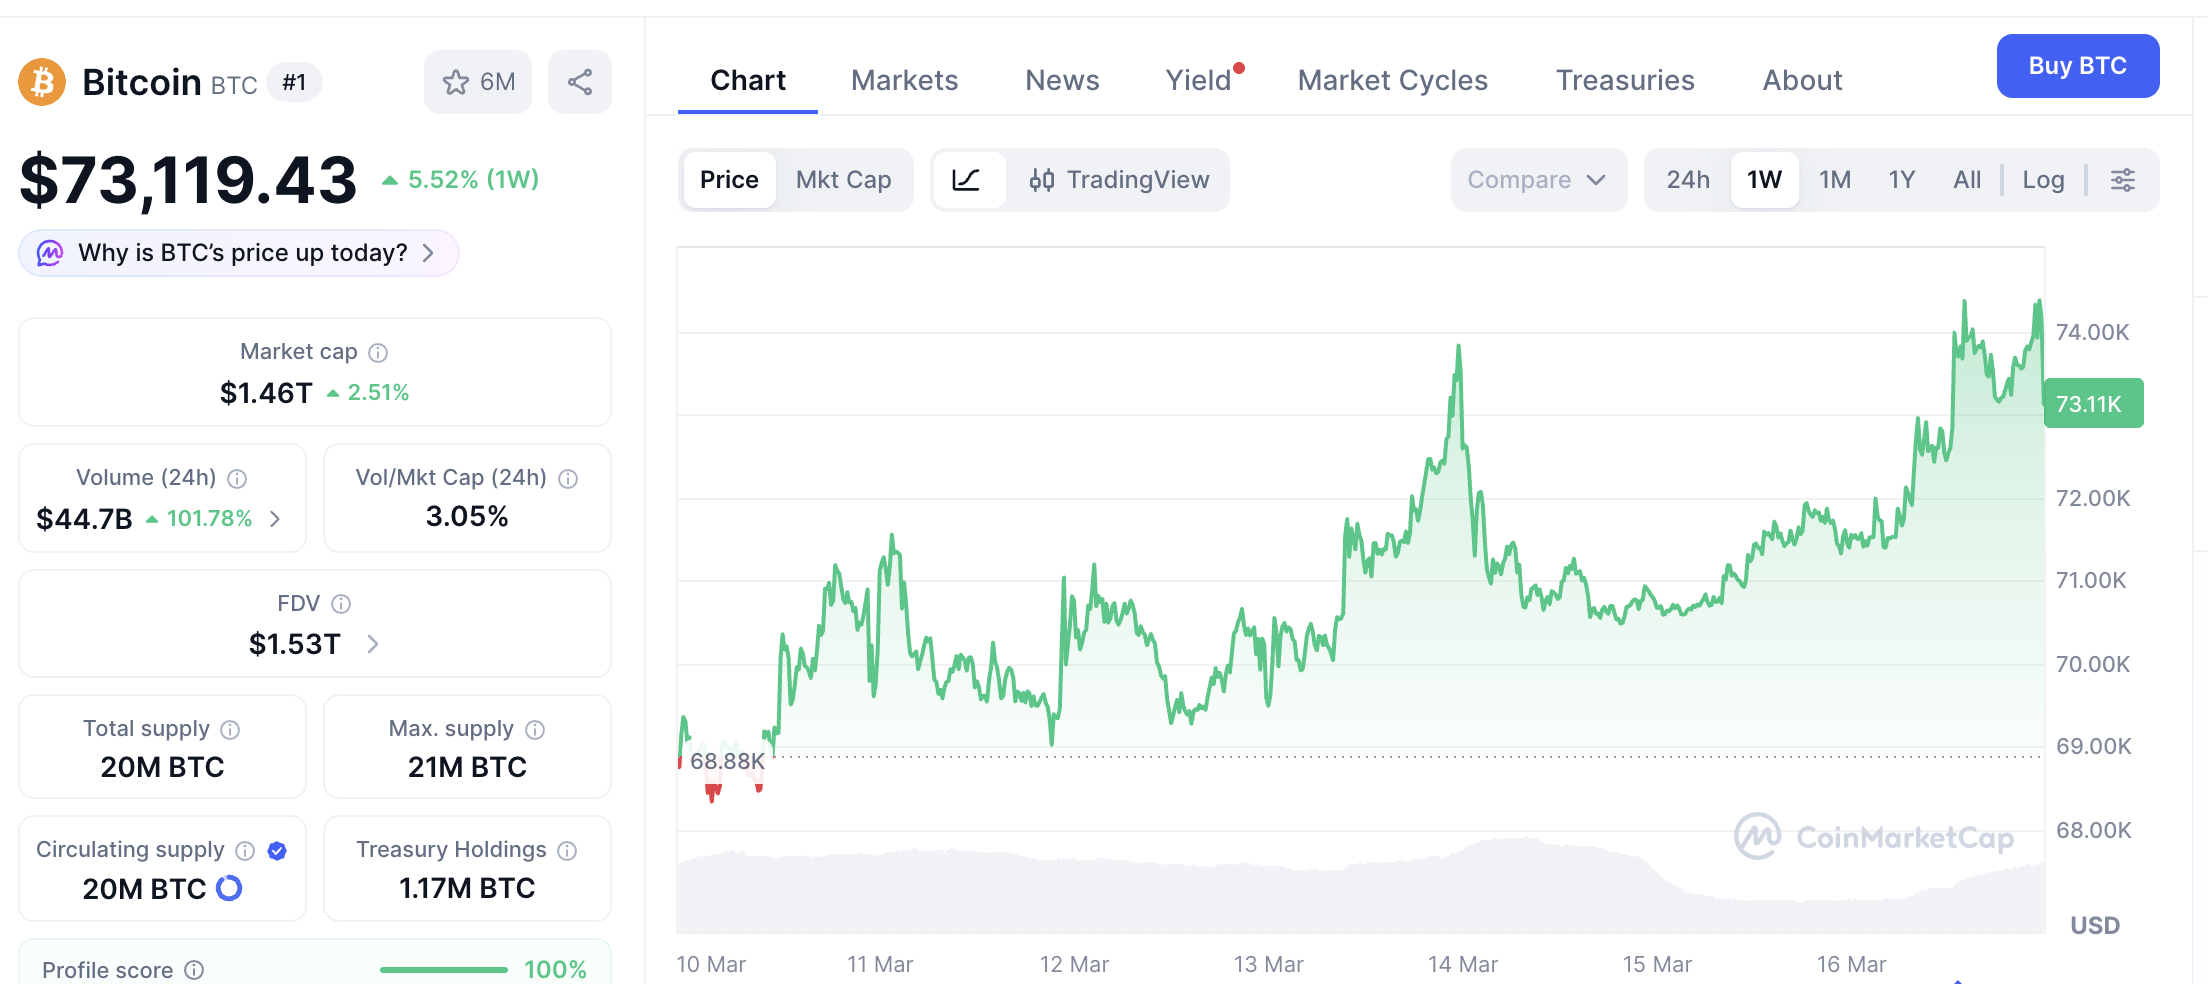This screenshot has height=984, width=2208.
Task: Switch chart to Mkt Cap view
Action: (x=843, y=180)
